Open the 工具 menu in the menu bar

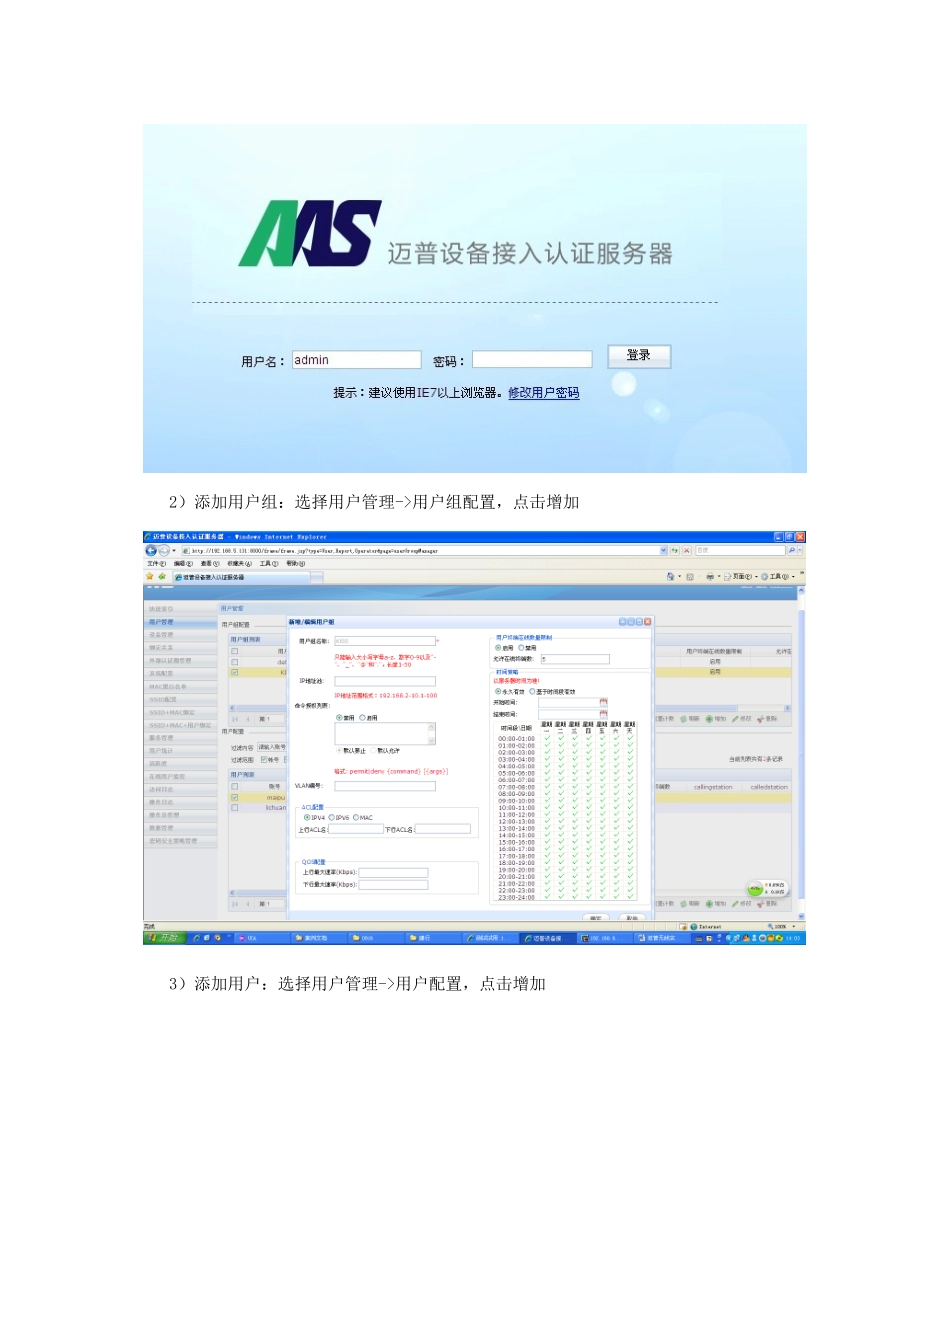(269, 564)
